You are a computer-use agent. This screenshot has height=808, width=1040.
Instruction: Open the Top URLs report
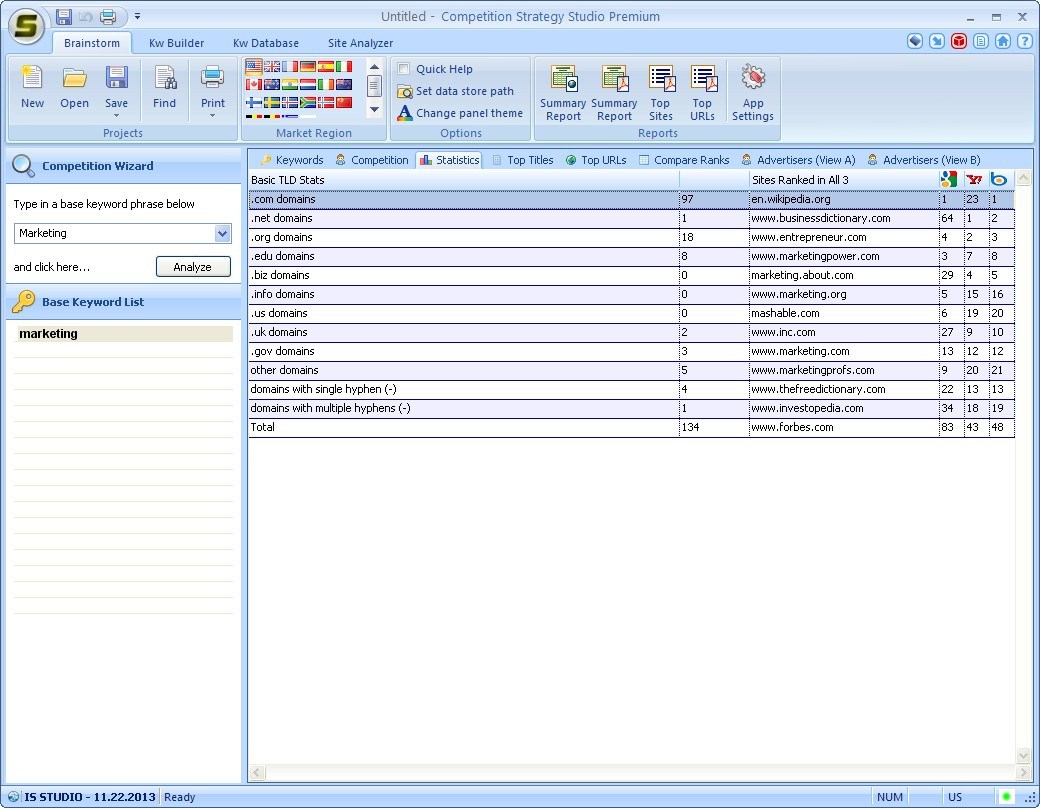tap(703, 90)
